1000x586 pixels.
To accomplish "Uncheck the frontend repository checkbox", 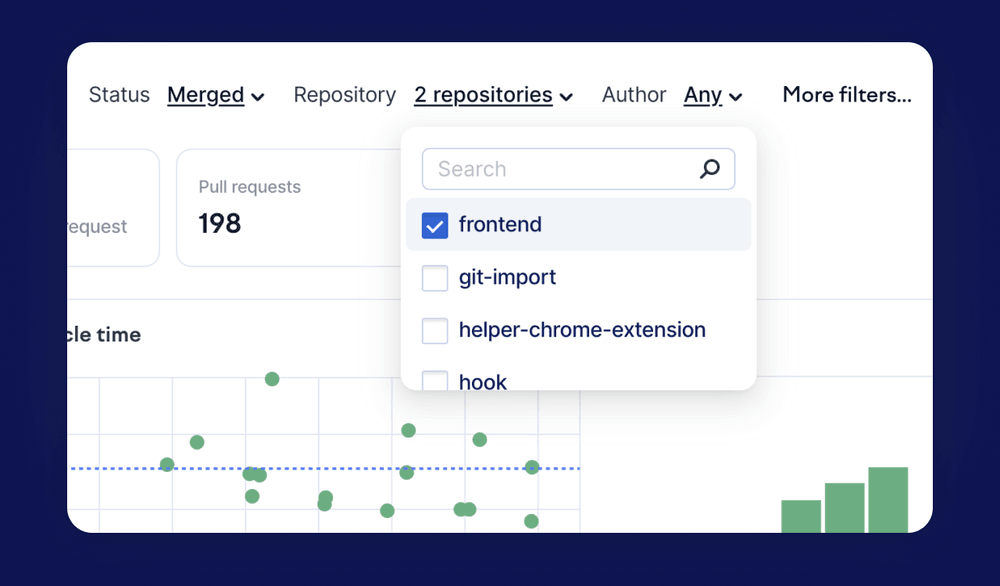I will coord(435,225).
